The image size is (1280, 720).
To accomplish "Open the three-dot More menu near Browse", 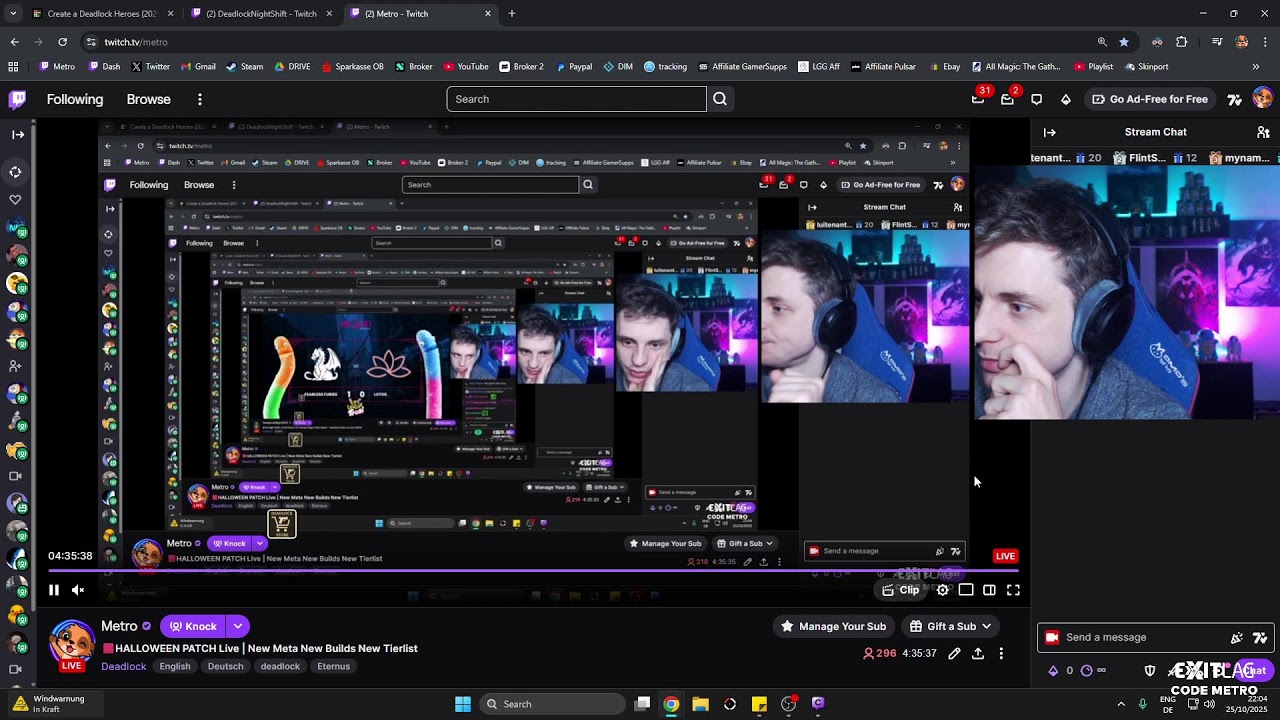I will coord(200,99).
